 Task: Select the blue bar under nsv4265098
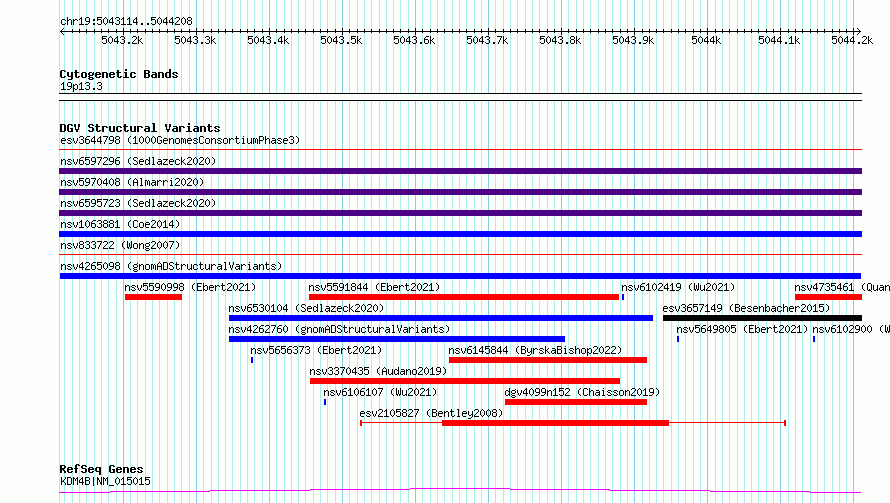click(460, 276)
